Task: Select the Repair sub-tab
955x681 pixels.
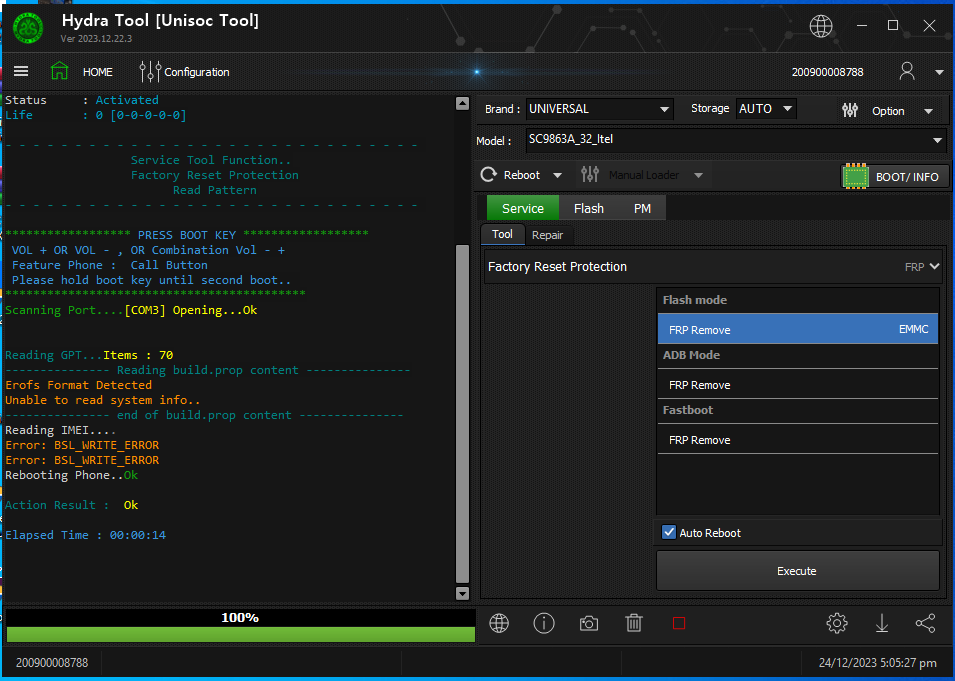Action: pyautogui.click(x=547, y=235)
